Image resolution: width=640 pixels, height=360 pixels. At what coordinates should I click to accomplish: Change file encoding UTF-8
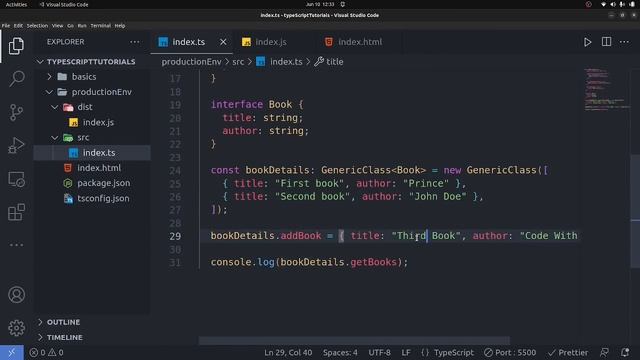[379, 352]
